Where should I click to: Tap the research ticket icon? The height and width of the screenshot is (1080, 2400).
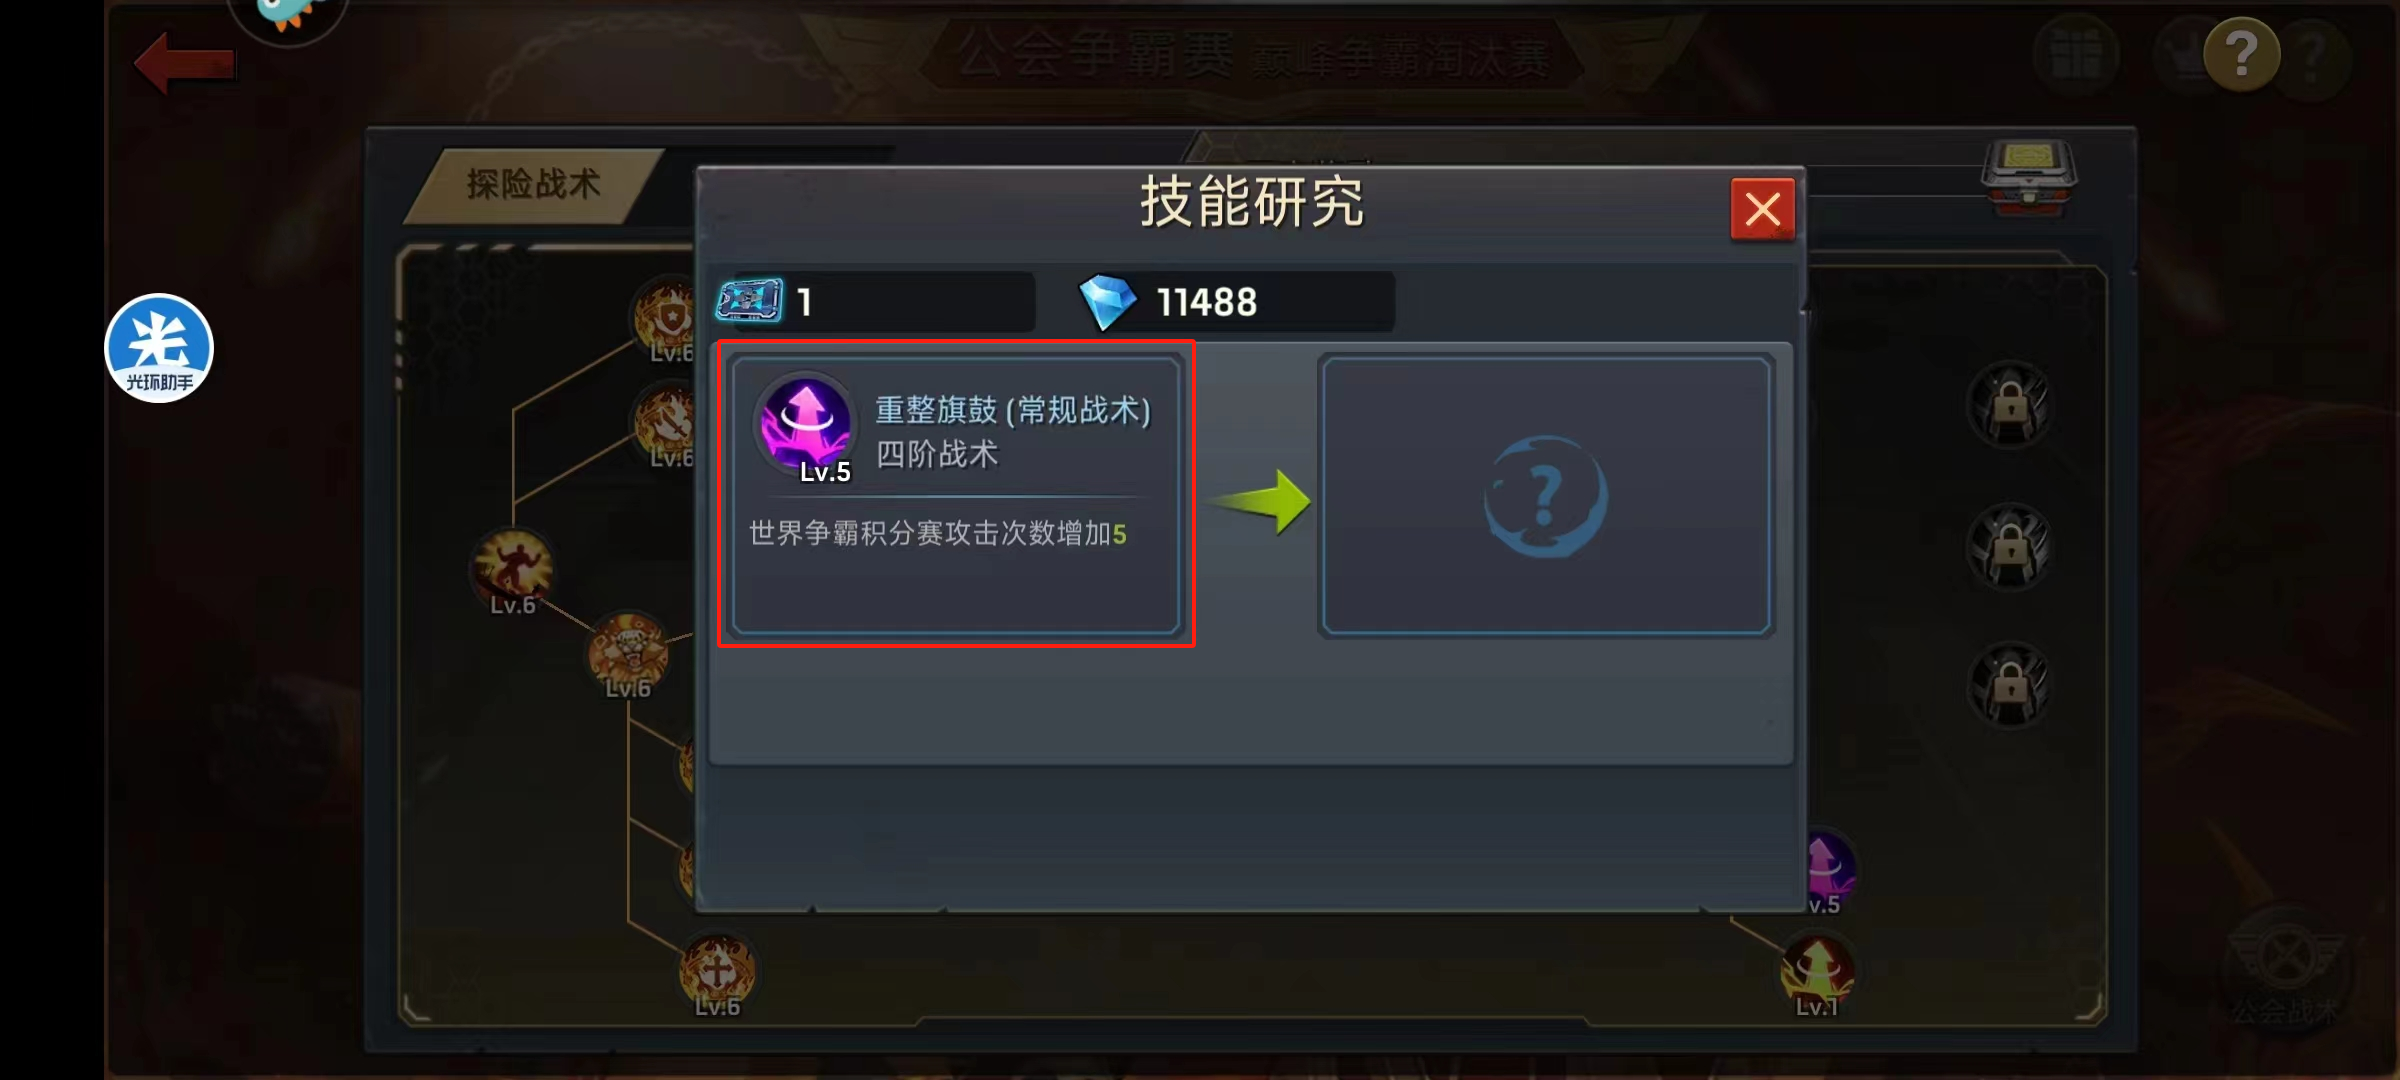click(x=750, y=301)
